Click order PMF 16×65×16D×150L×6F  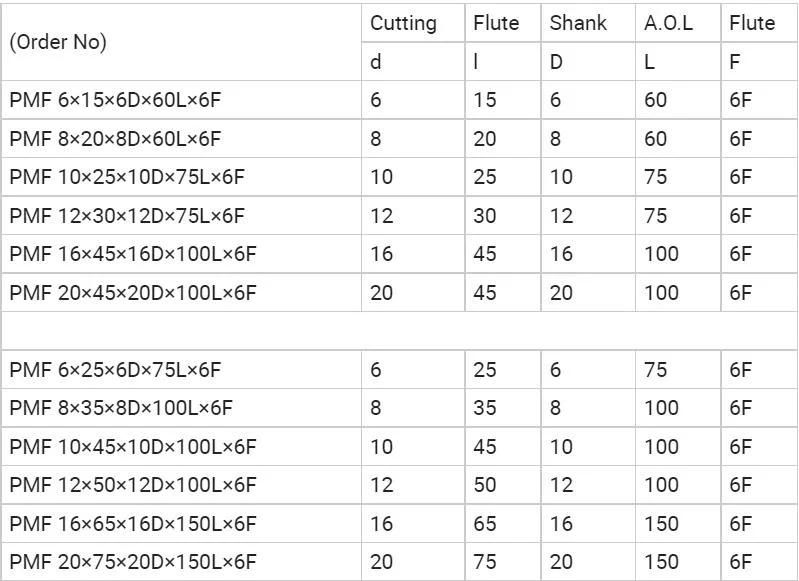click(x=132, y=524)
